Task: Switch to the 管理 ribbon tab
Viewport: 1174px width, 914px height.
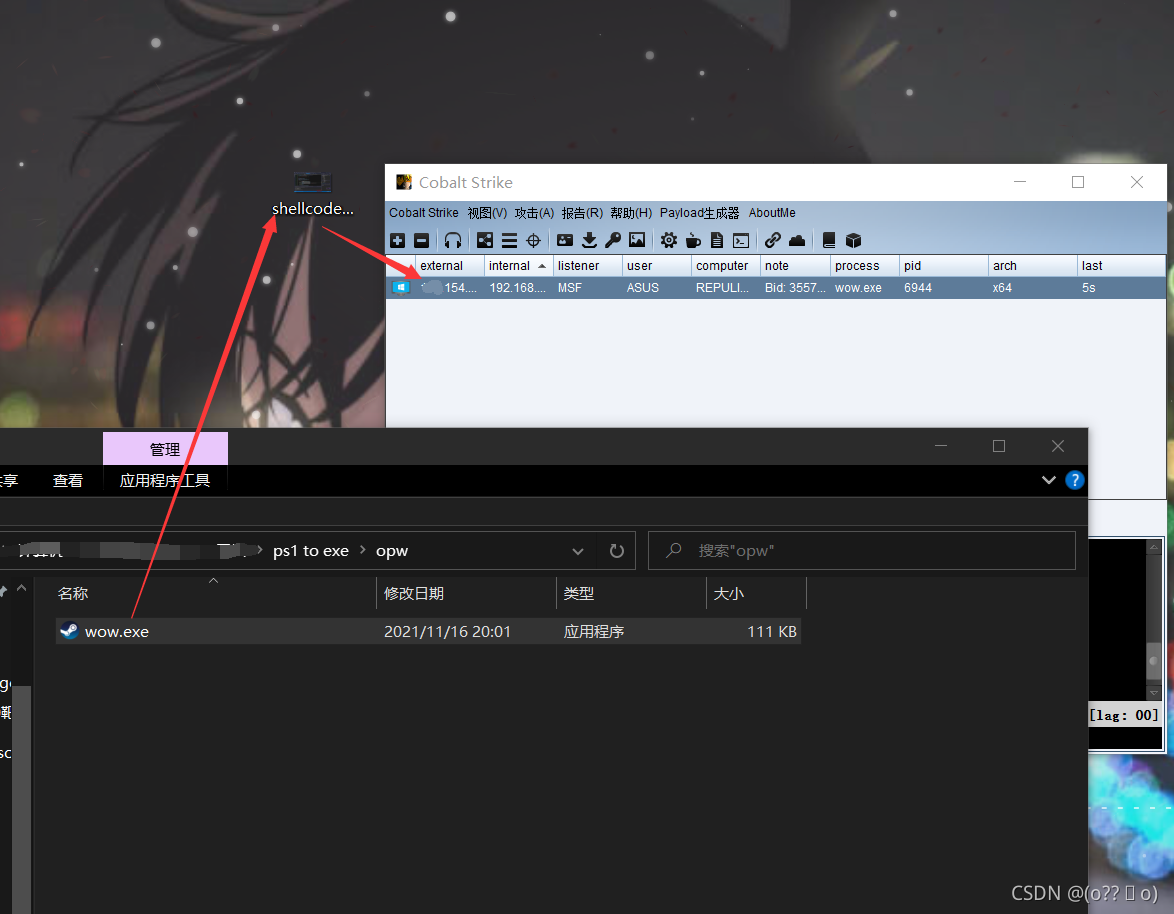Action: pos(165,449)
